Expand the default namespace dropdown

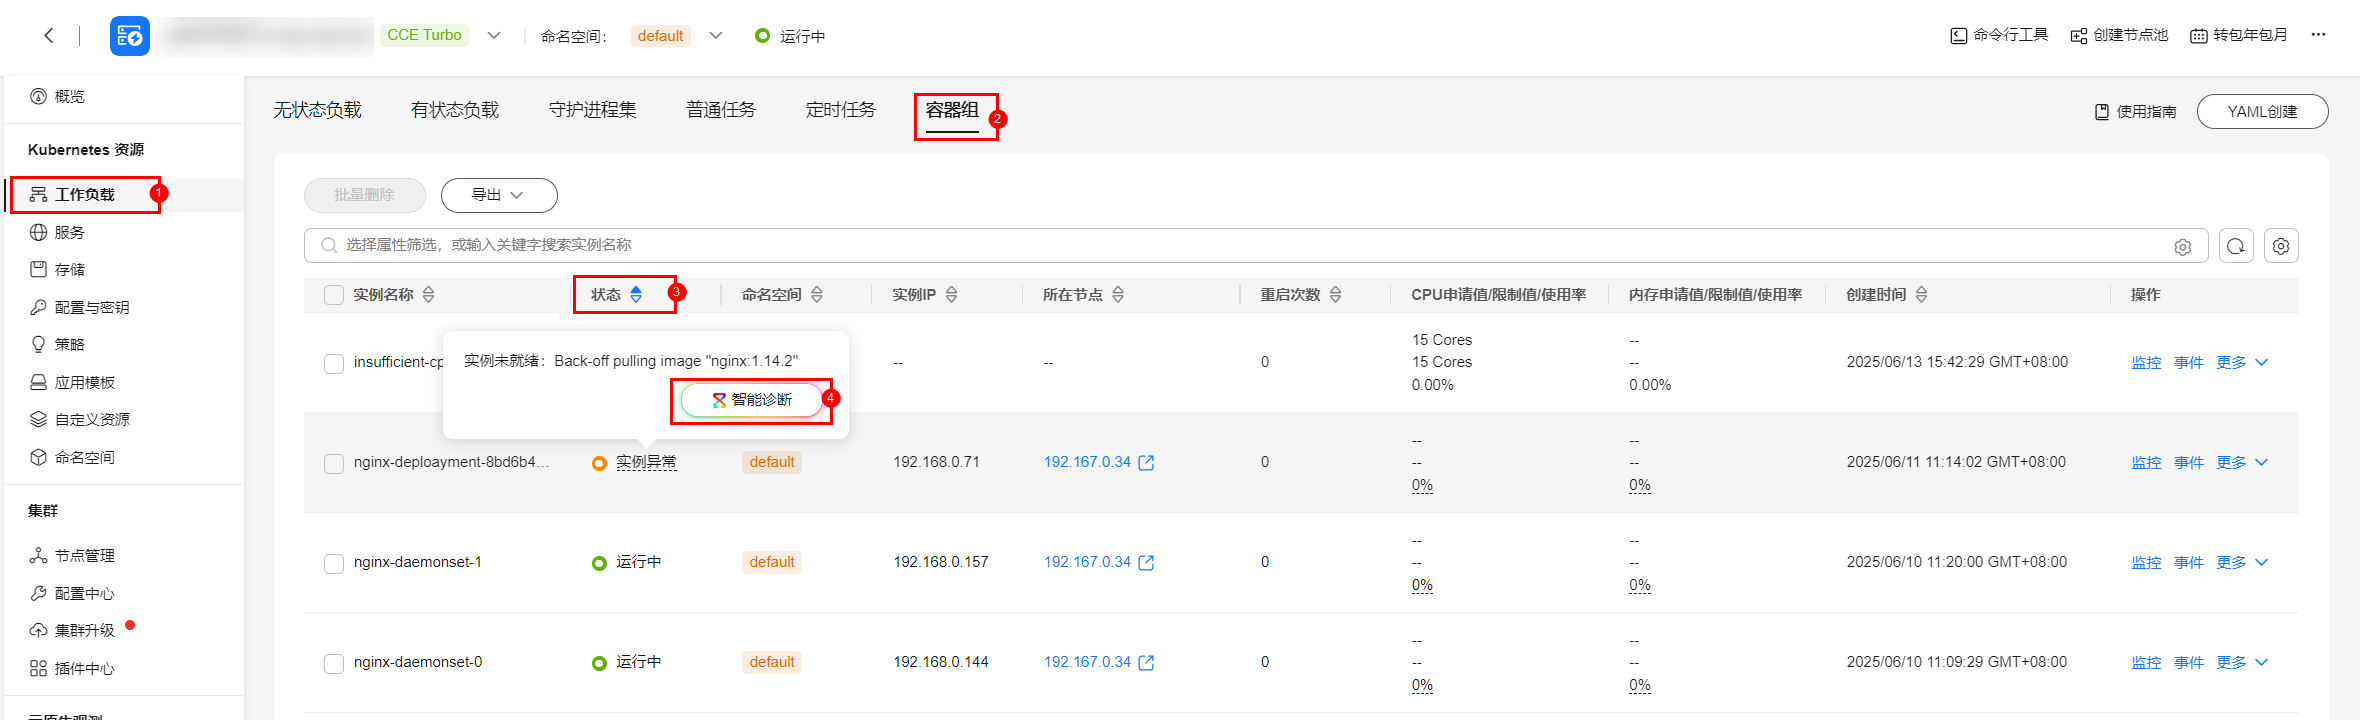tap(716, 36)
